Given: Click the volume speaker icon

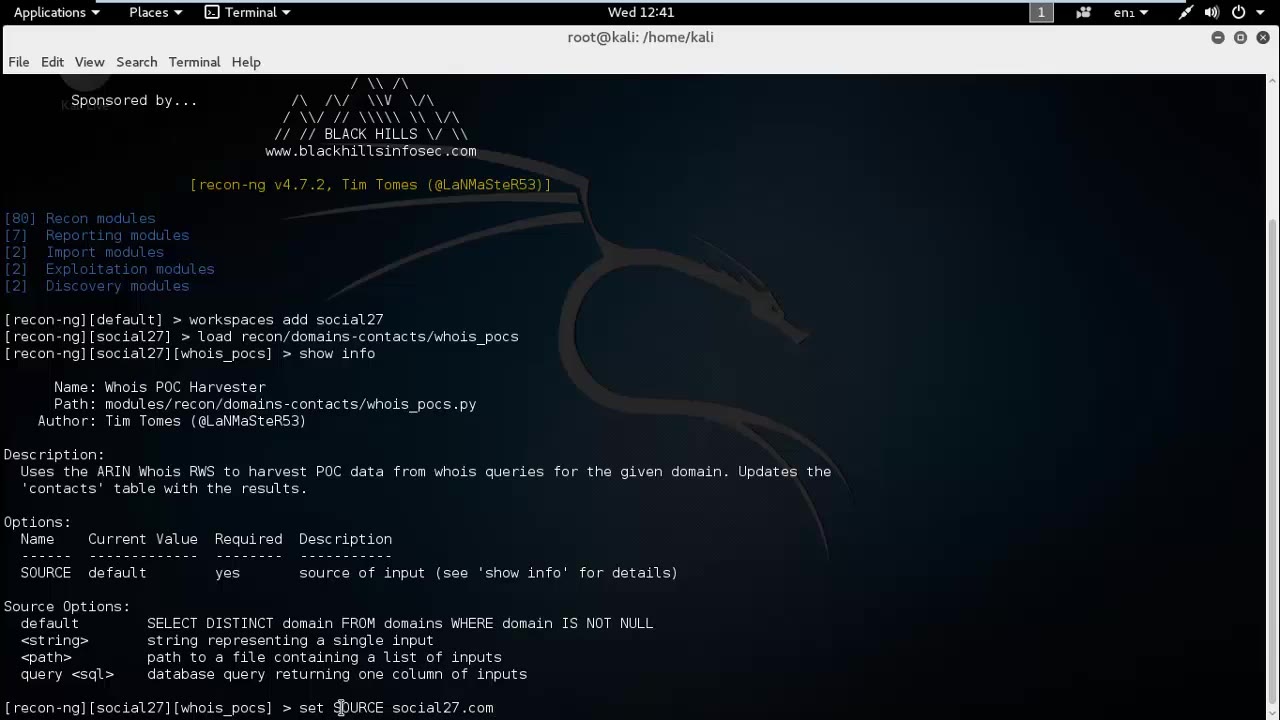Looking at the screenshot, I should [1211, 12].
